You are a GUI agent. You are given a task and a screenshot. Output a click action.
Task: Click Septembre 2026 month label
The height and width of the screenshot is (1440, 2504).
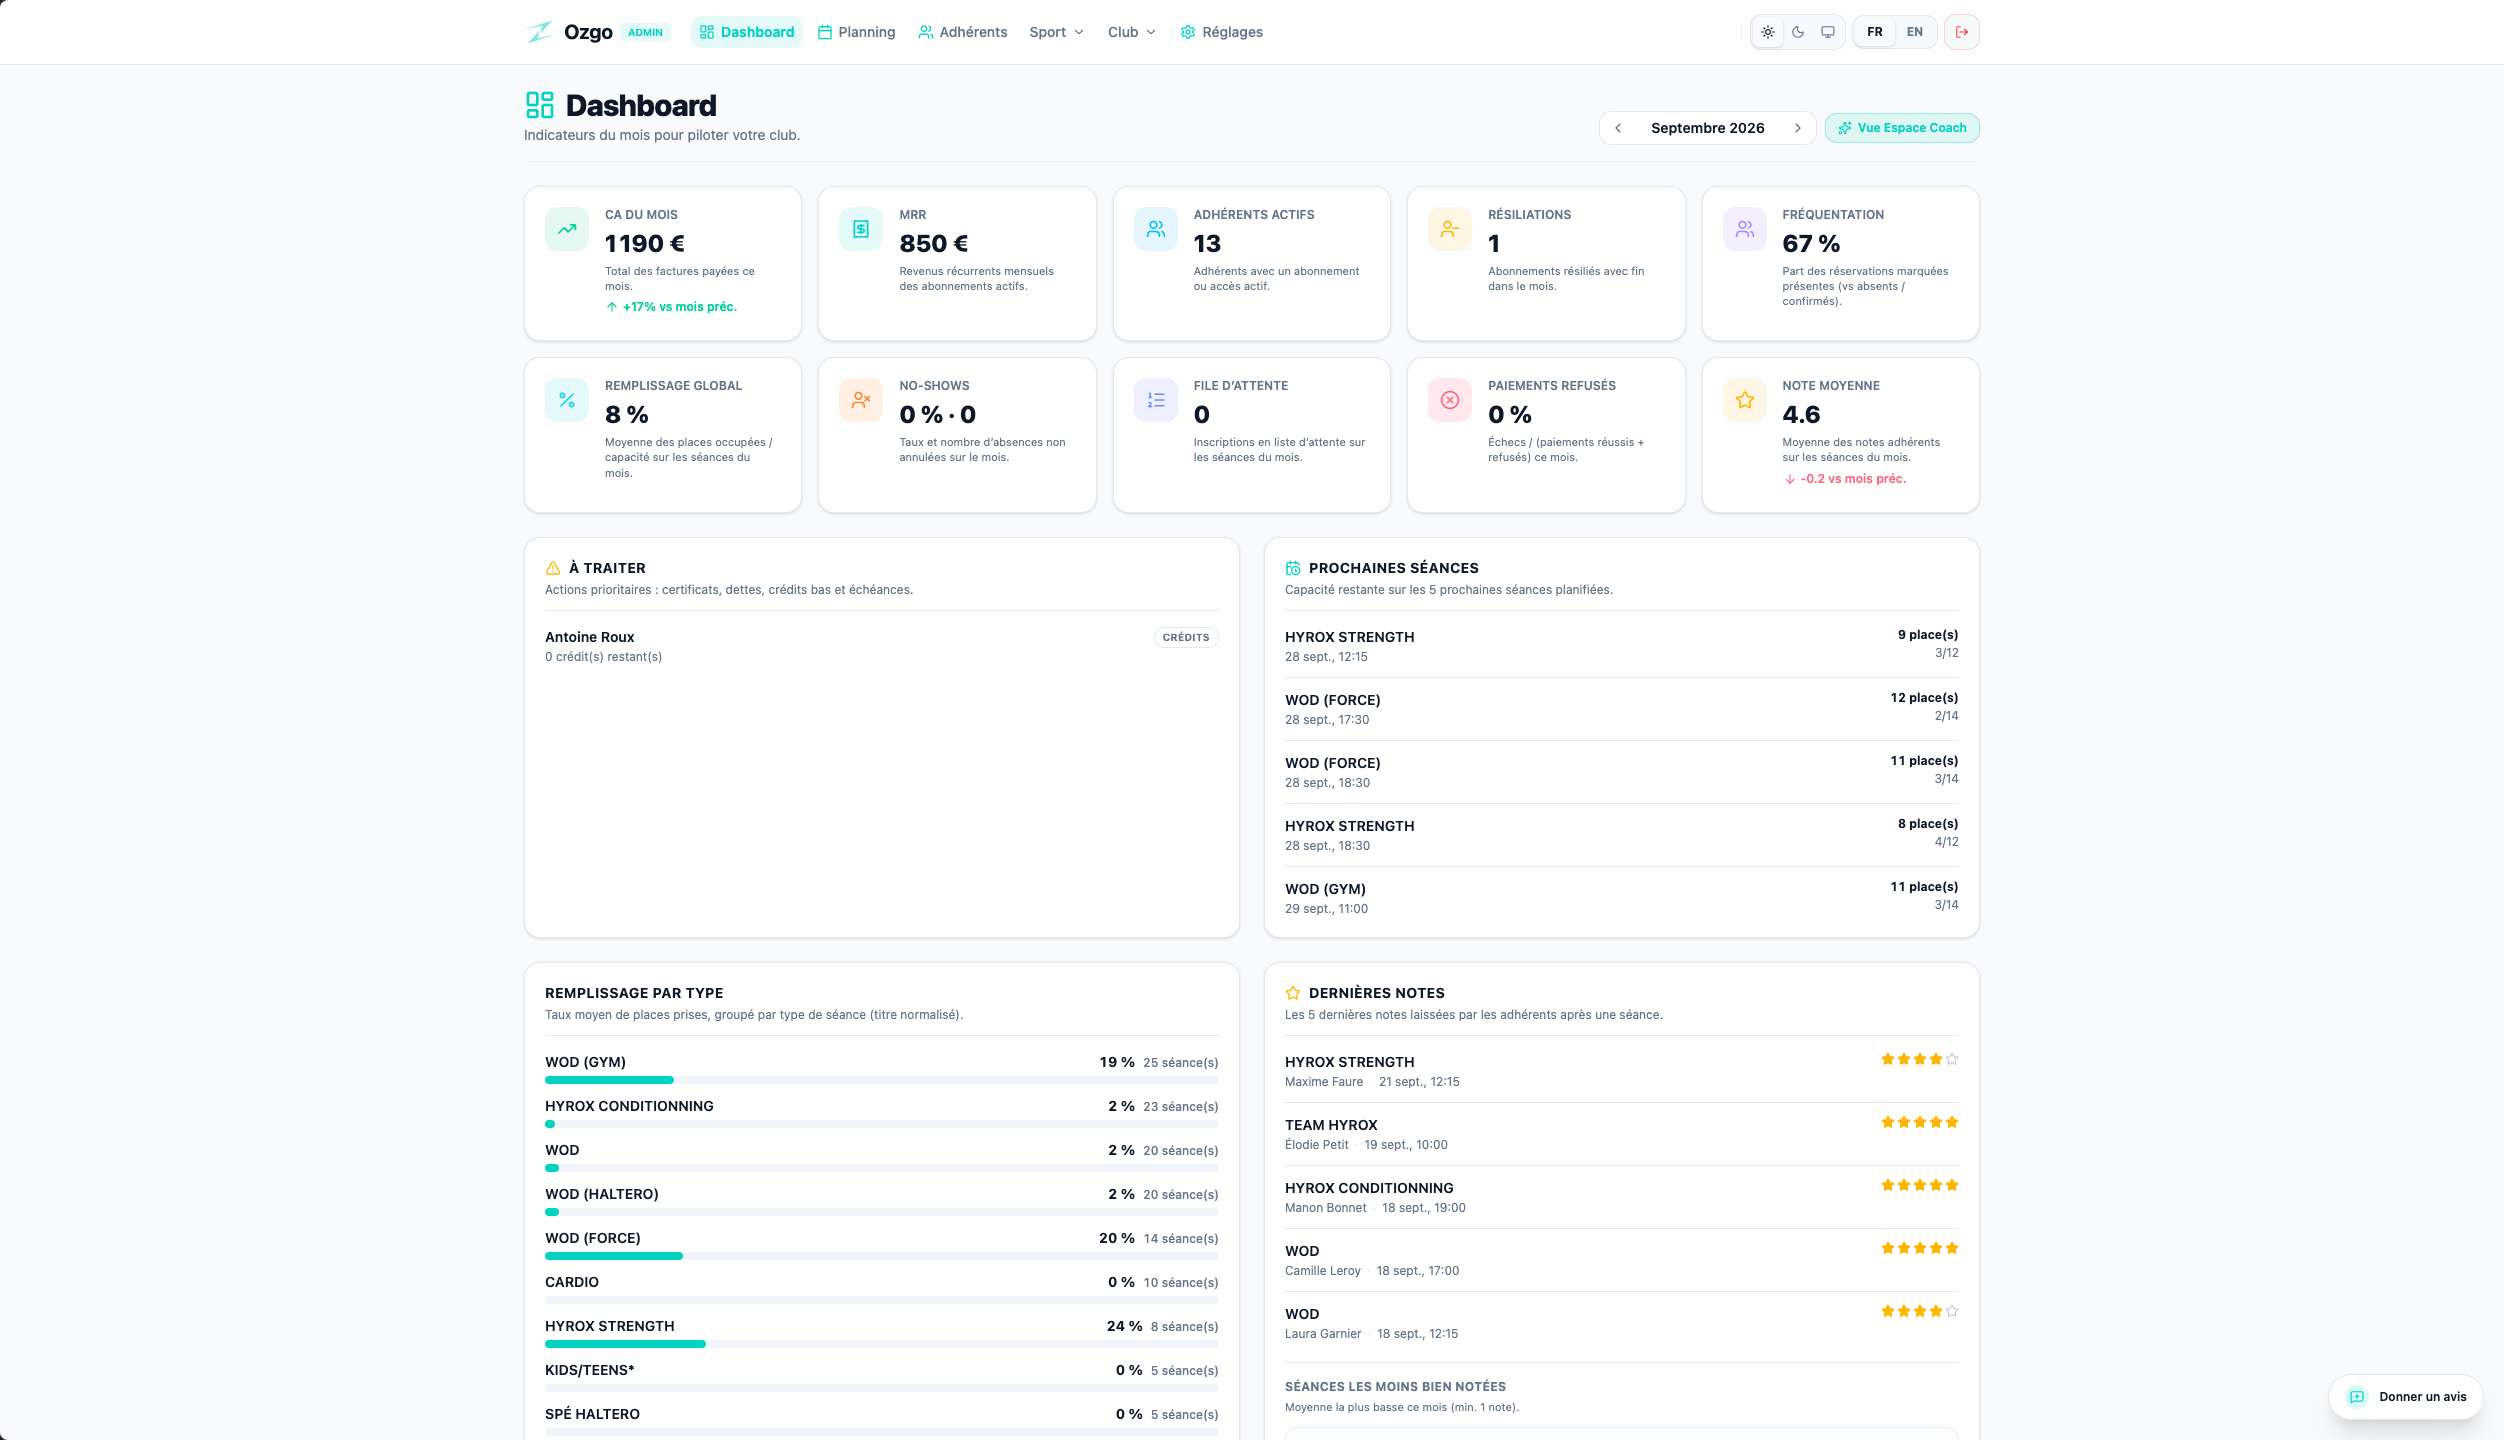click(x=1707, y=128)
